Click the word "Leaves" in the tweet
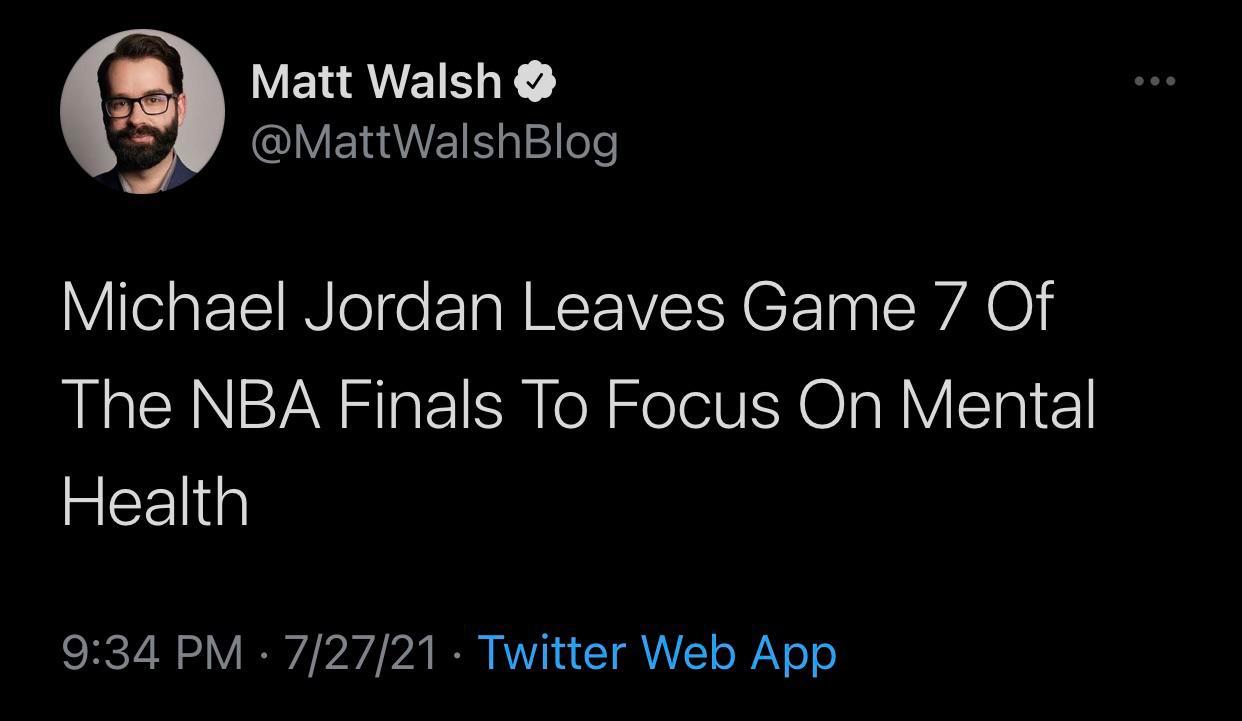This screenshot has width=1242, height=721. [x=621, y=307]
